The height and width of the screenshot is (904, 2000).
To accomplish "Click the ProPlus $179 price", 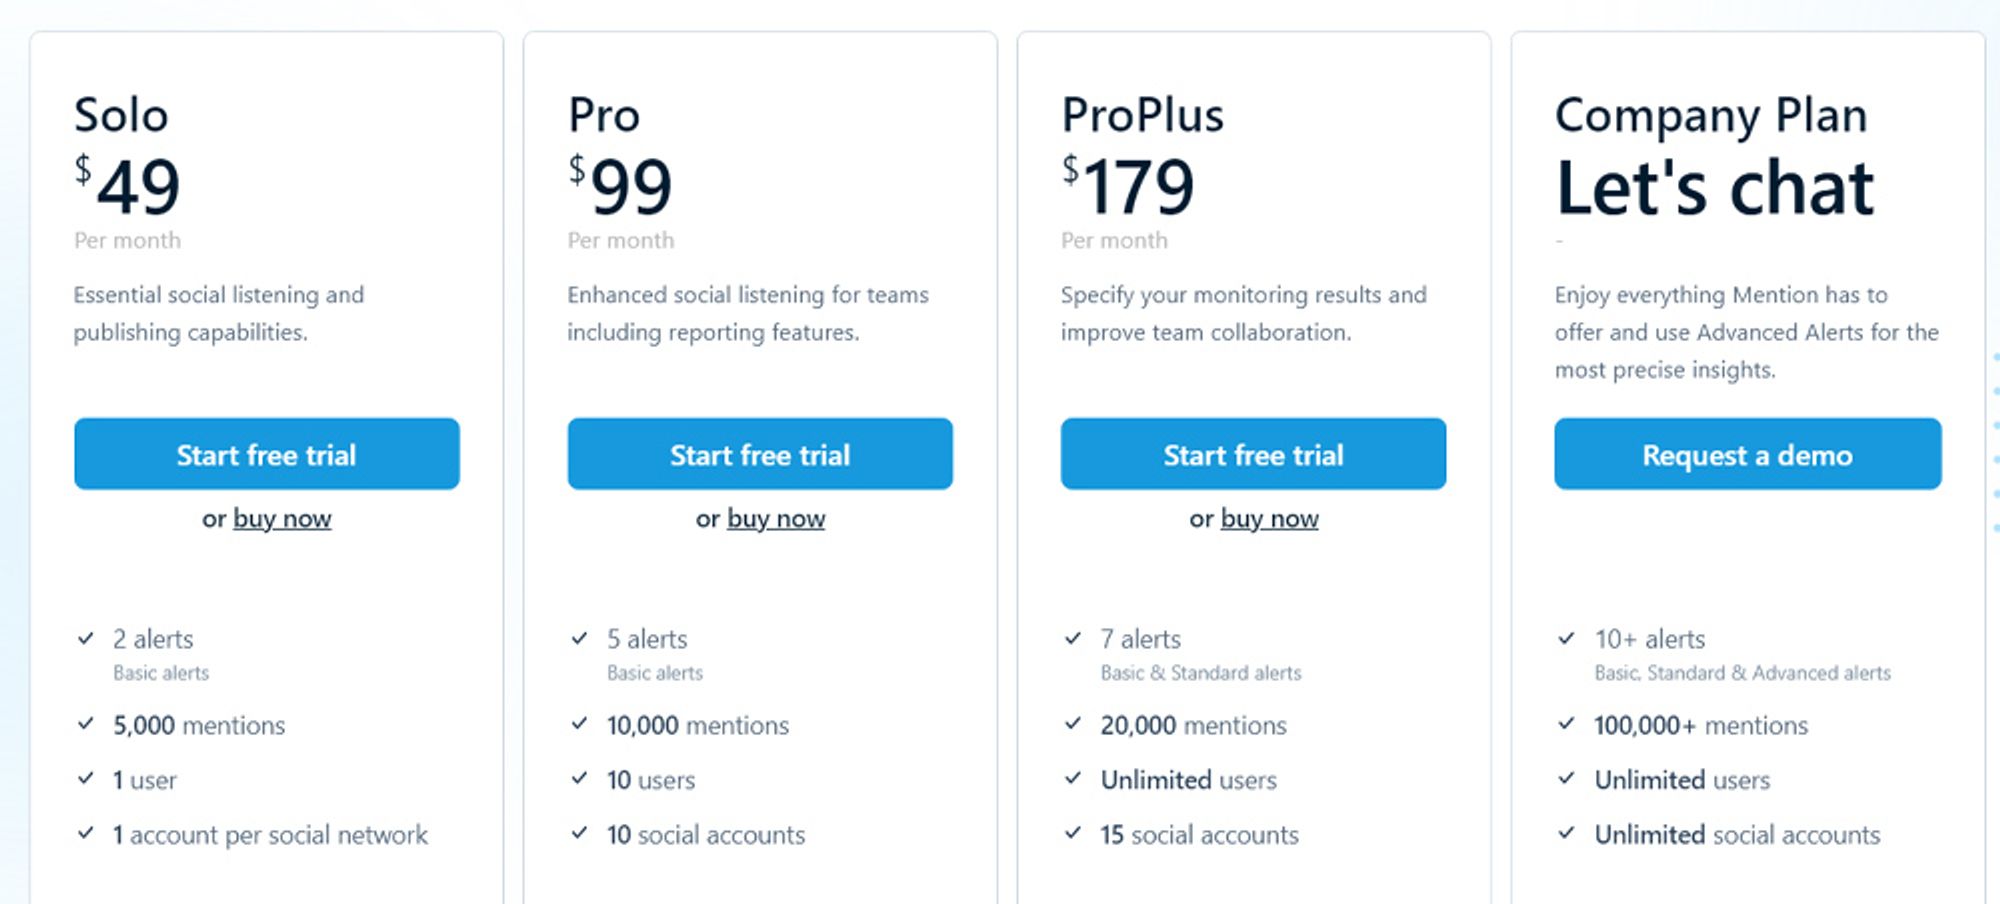I will pos(1128,186).
